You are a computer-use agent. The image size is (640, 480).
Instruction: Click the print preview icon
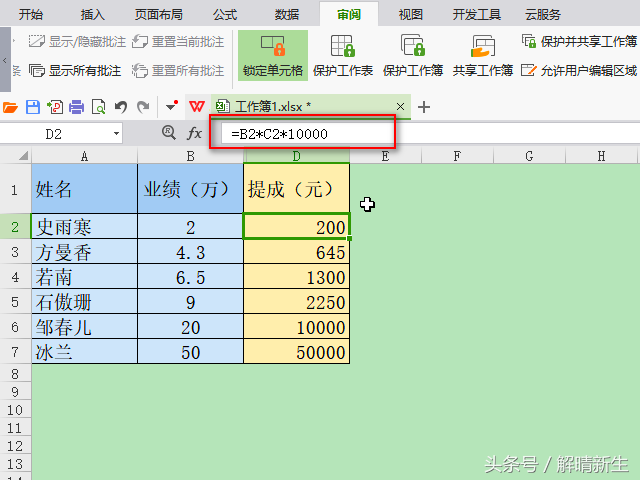(x=98, y=107)
